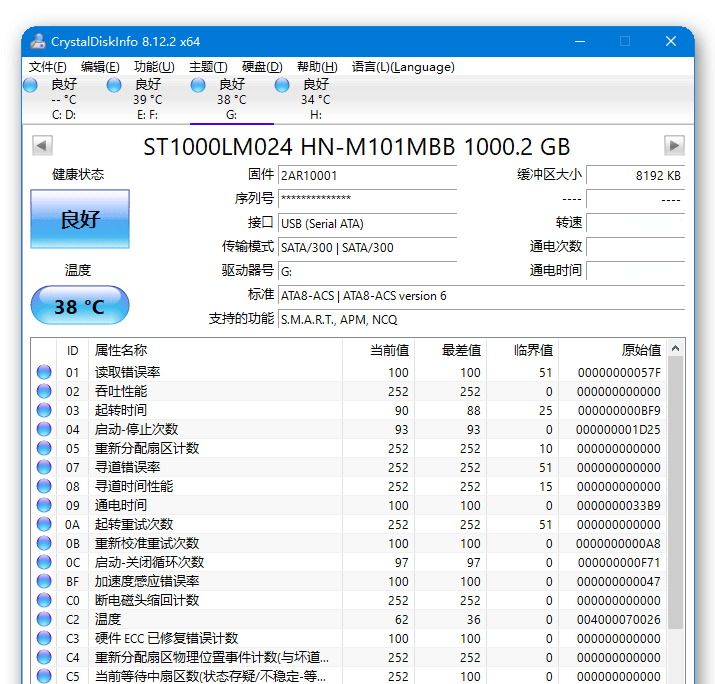Click the 属性名称 column header
715x684 pixels.
pyautogui.click(x=215, y=350)
